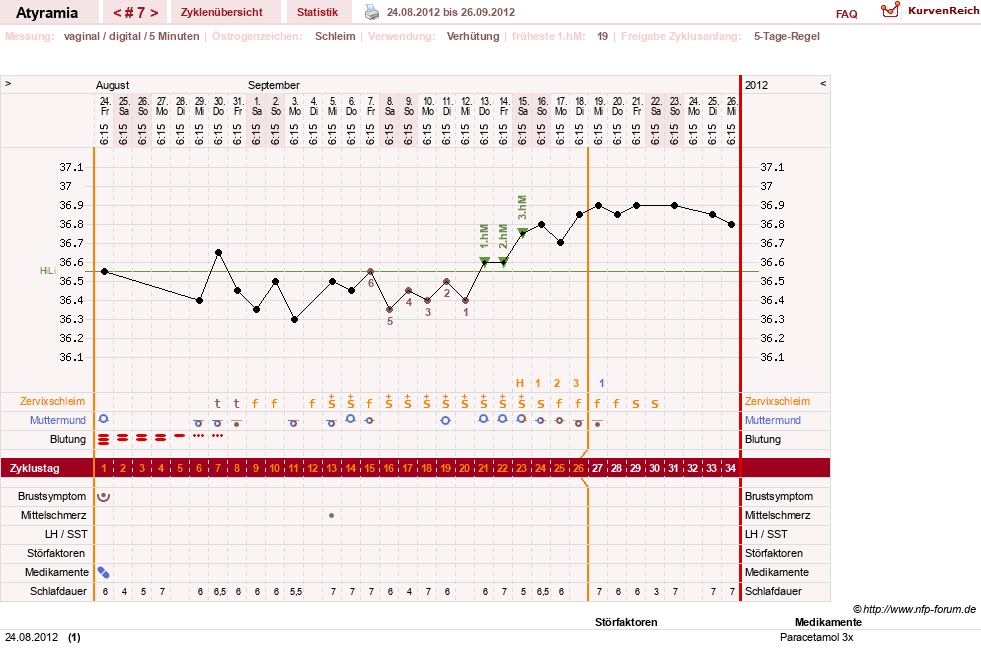Click the spotting dots on cycle day 7
This screenshot has width=981, height=661.
tap(218, 435)
